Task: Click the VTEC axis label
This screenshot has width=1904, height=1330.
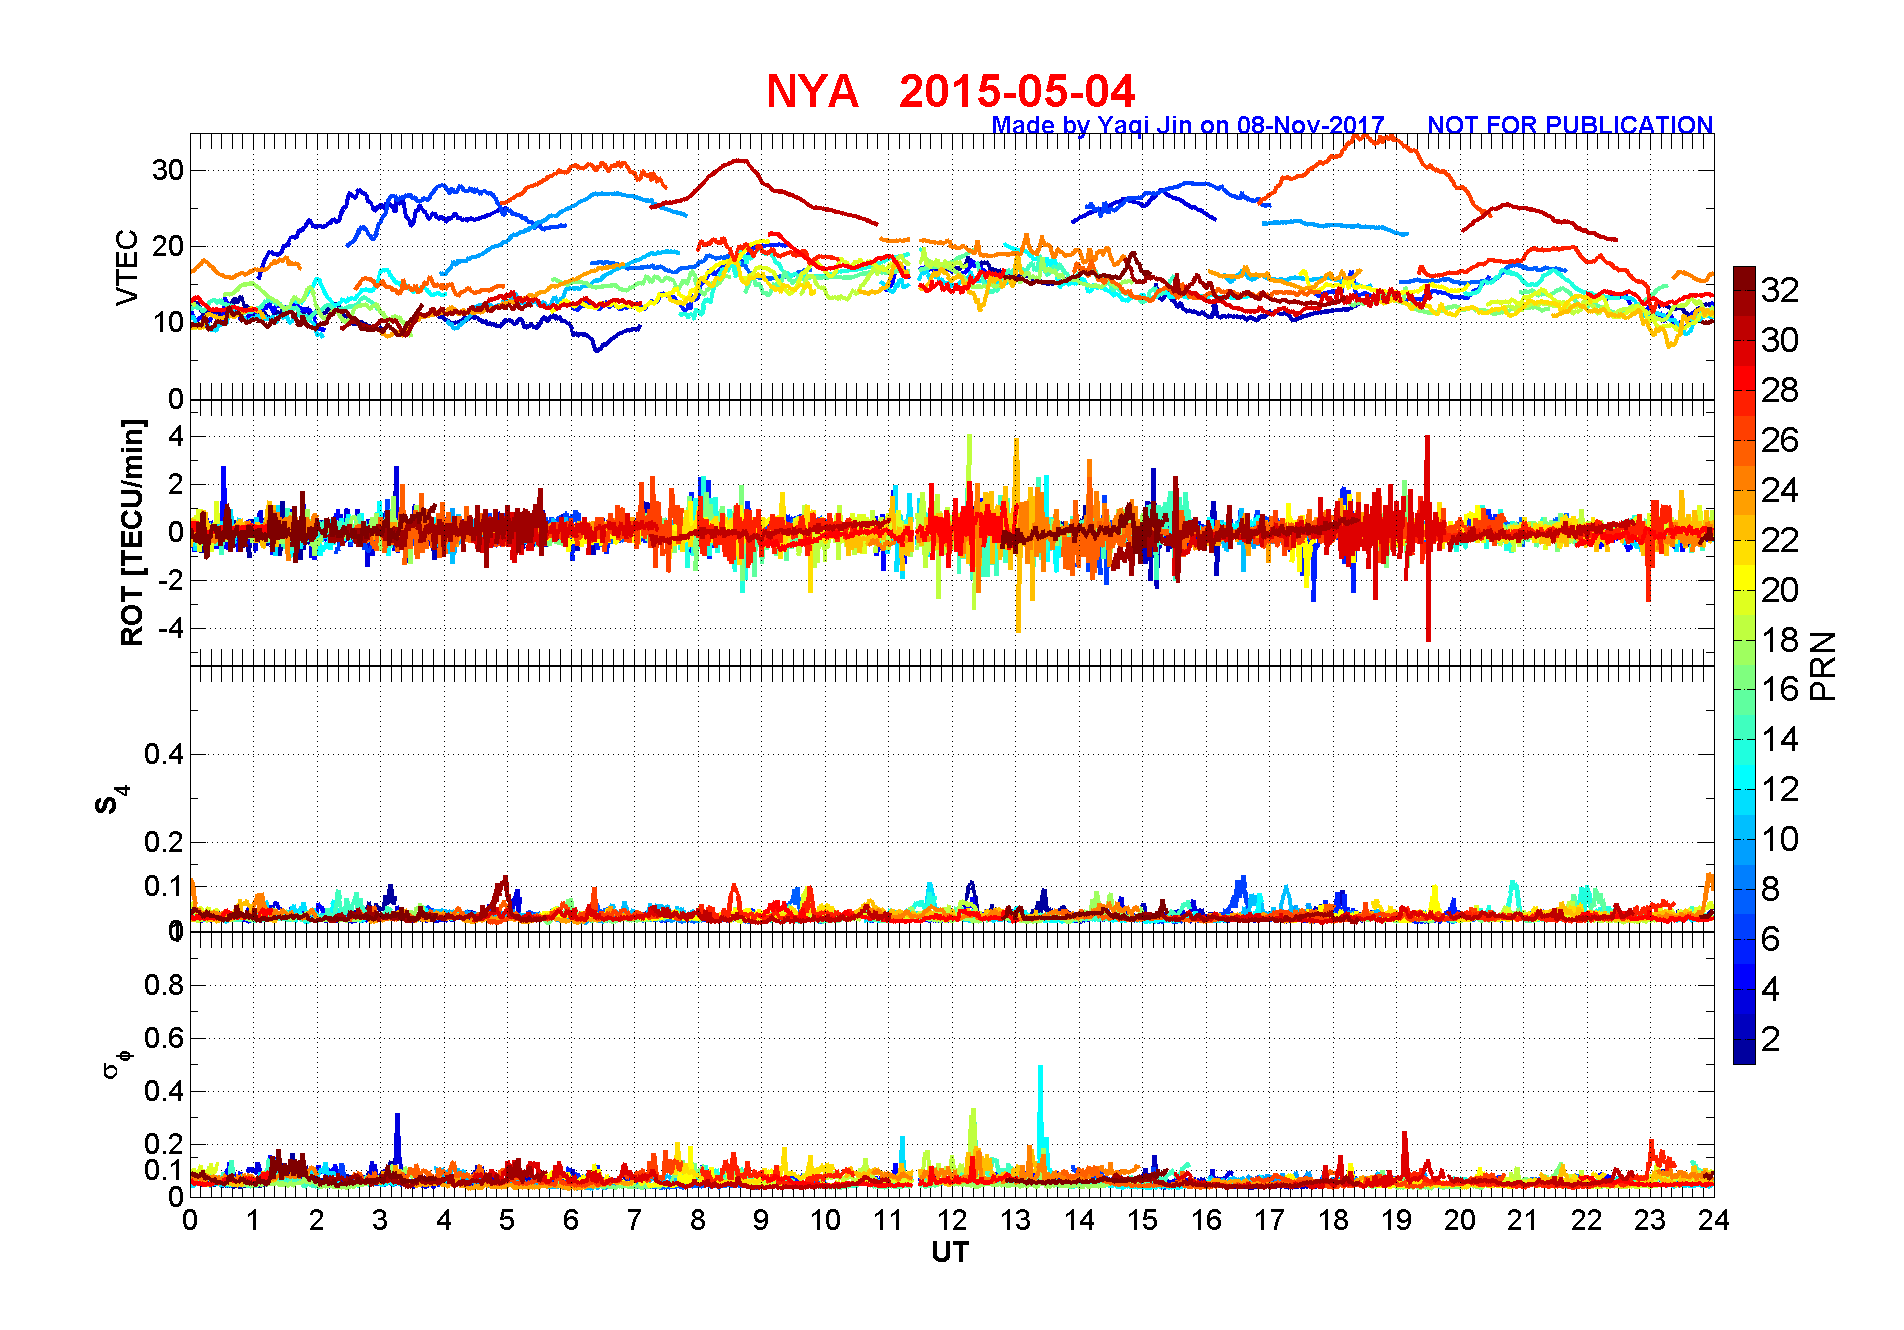Action: click(127, 267)
